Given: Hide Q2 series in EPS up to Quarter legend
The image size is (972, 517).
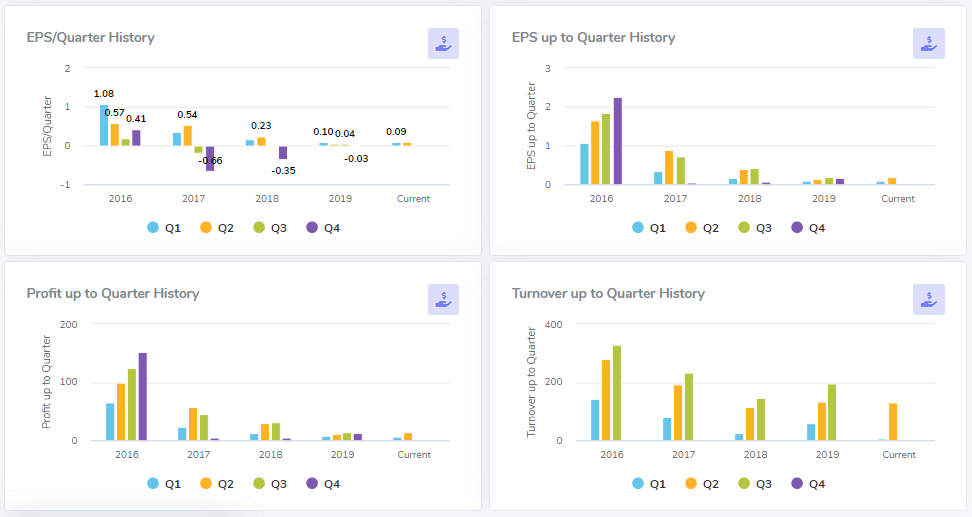Looking at the screenshot, I should tap(701, 228).
